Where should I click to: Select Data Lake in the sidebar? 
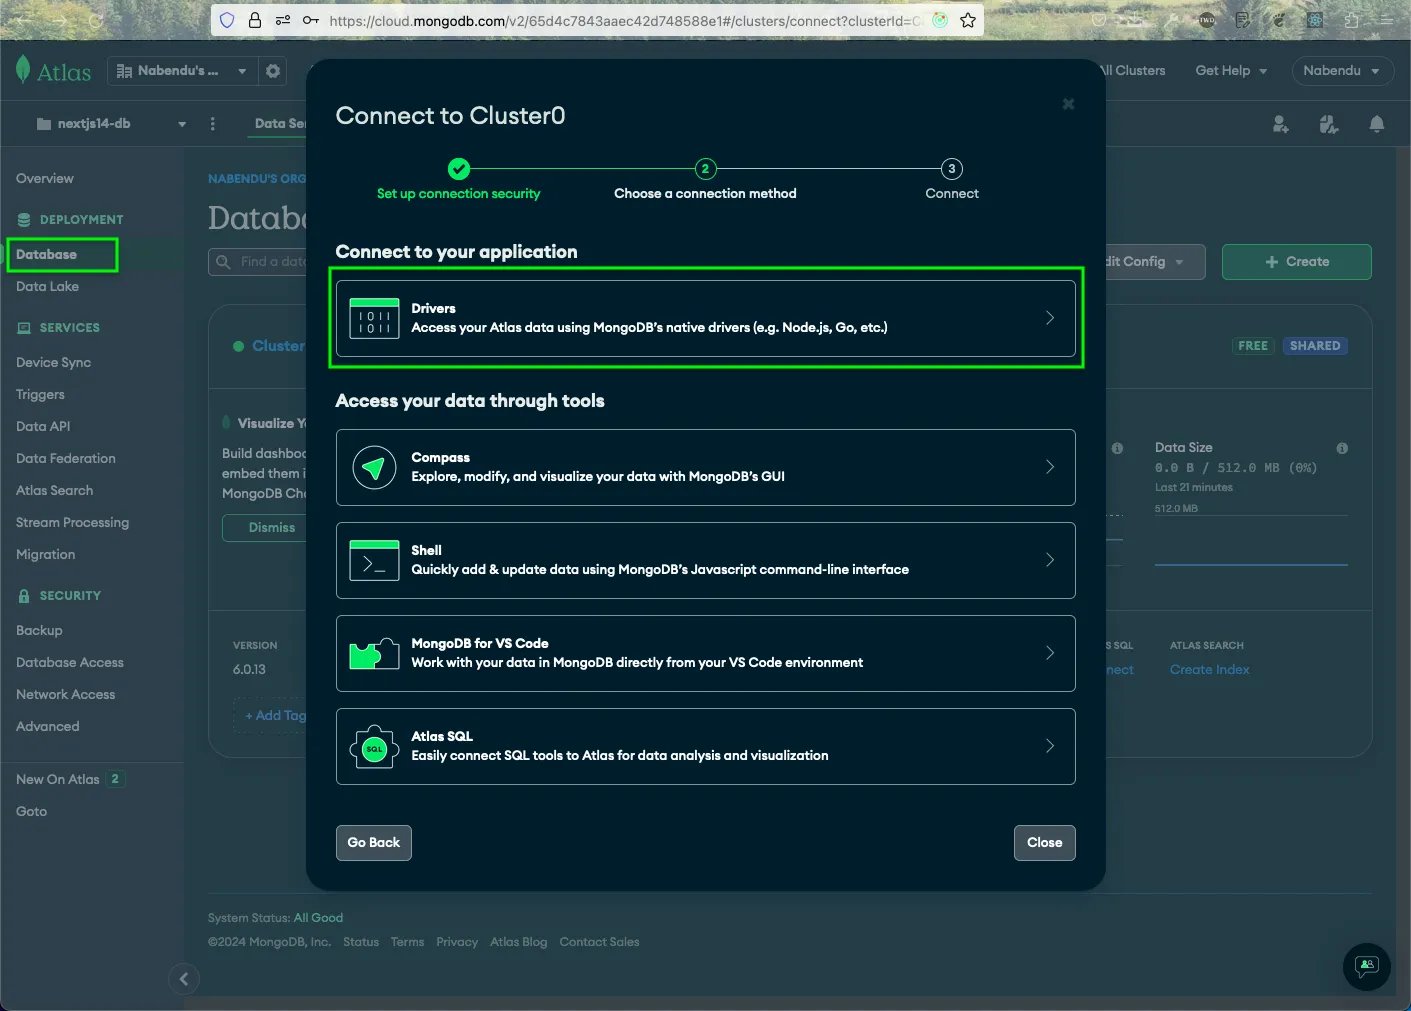47,287
